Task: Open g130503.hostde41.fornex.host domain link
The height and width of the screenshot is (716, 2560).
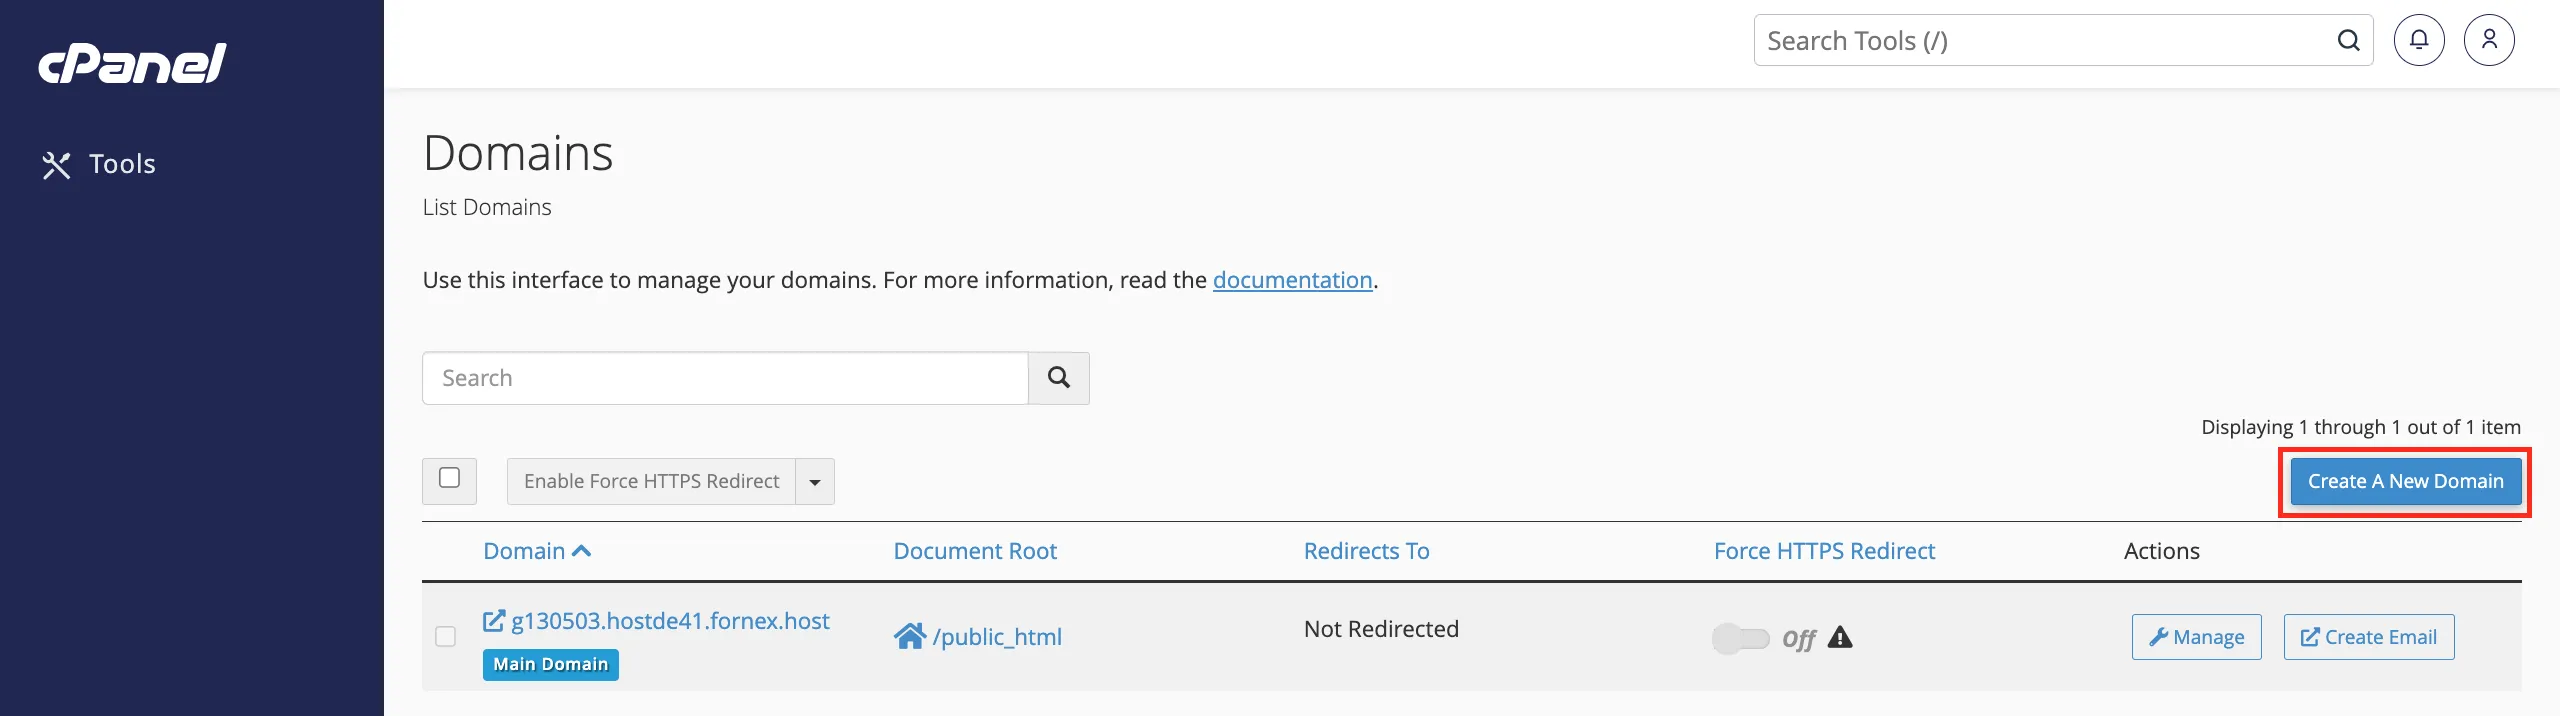Action: [x=670, y=621]
